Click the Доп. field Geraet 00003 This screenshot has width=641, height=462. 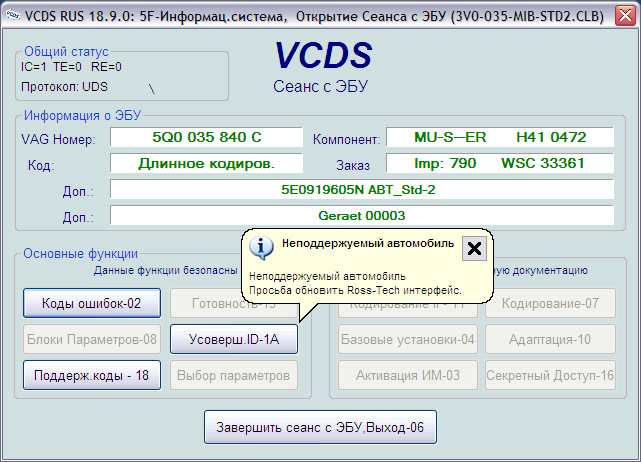[x=362, y=215]
